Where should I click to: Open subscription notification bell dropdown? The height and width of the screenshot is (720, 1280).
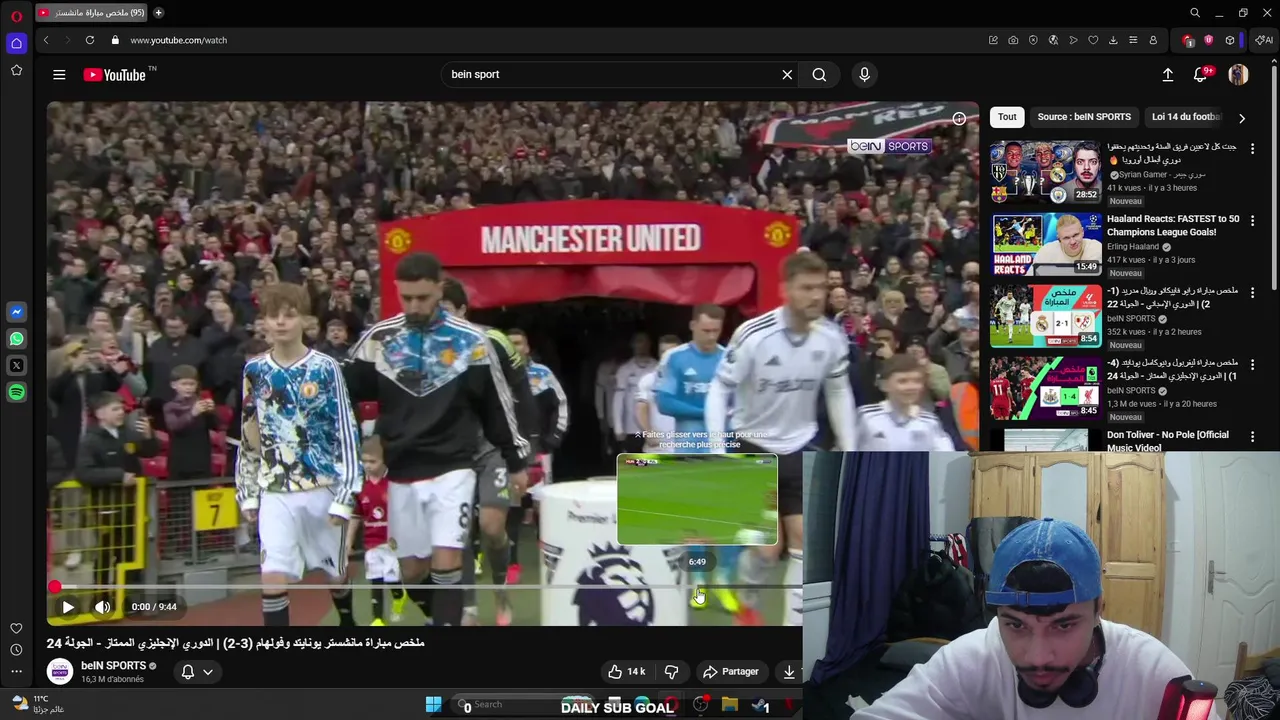click(197, 671)
